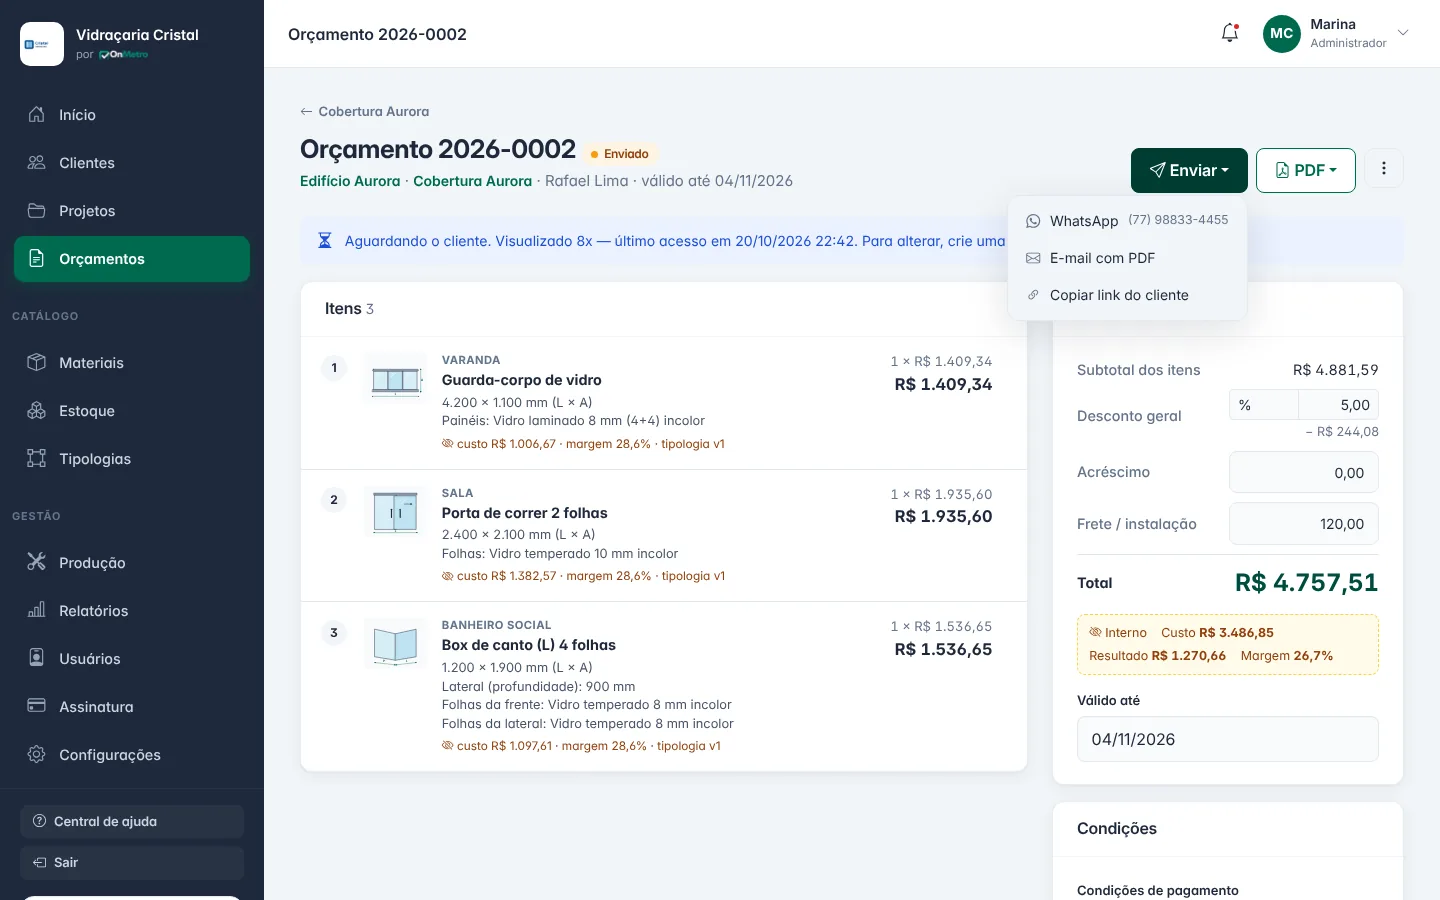Image resolution: width=1440 pixels, height=900 pixels.
Task: Open Clientes from the sidebar
Action: [x=132, y=163]
